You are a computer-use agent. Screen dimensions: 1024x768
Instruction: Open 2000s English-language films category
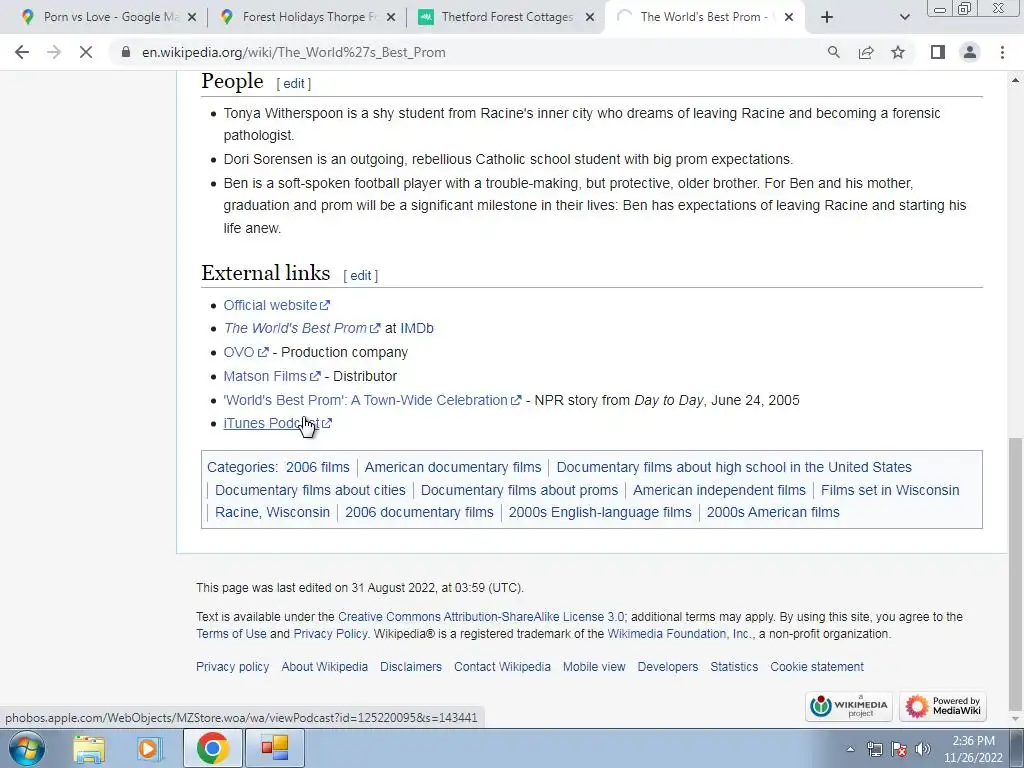[x=600, y=512]
